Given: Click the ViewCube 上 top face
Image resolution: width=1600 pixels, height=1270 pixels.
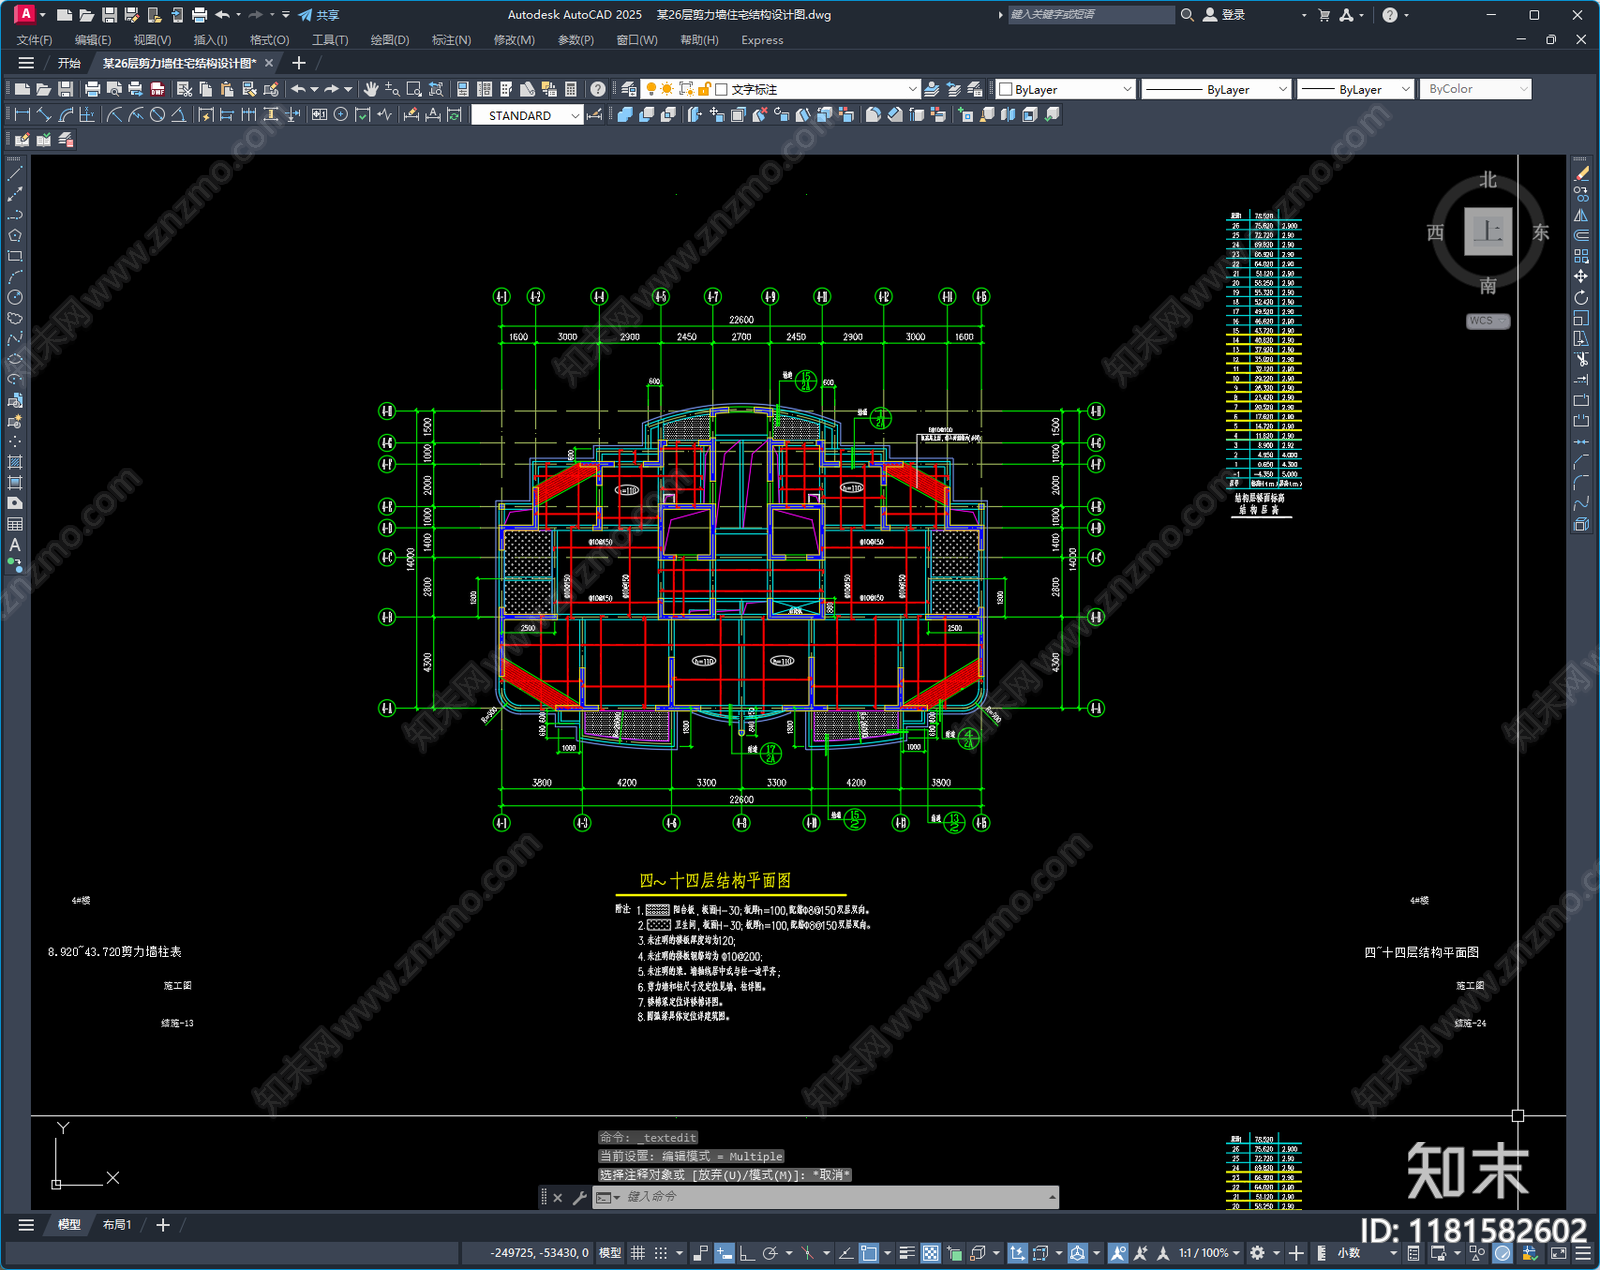Looking at the screenshot, I should coord(1488,232).
